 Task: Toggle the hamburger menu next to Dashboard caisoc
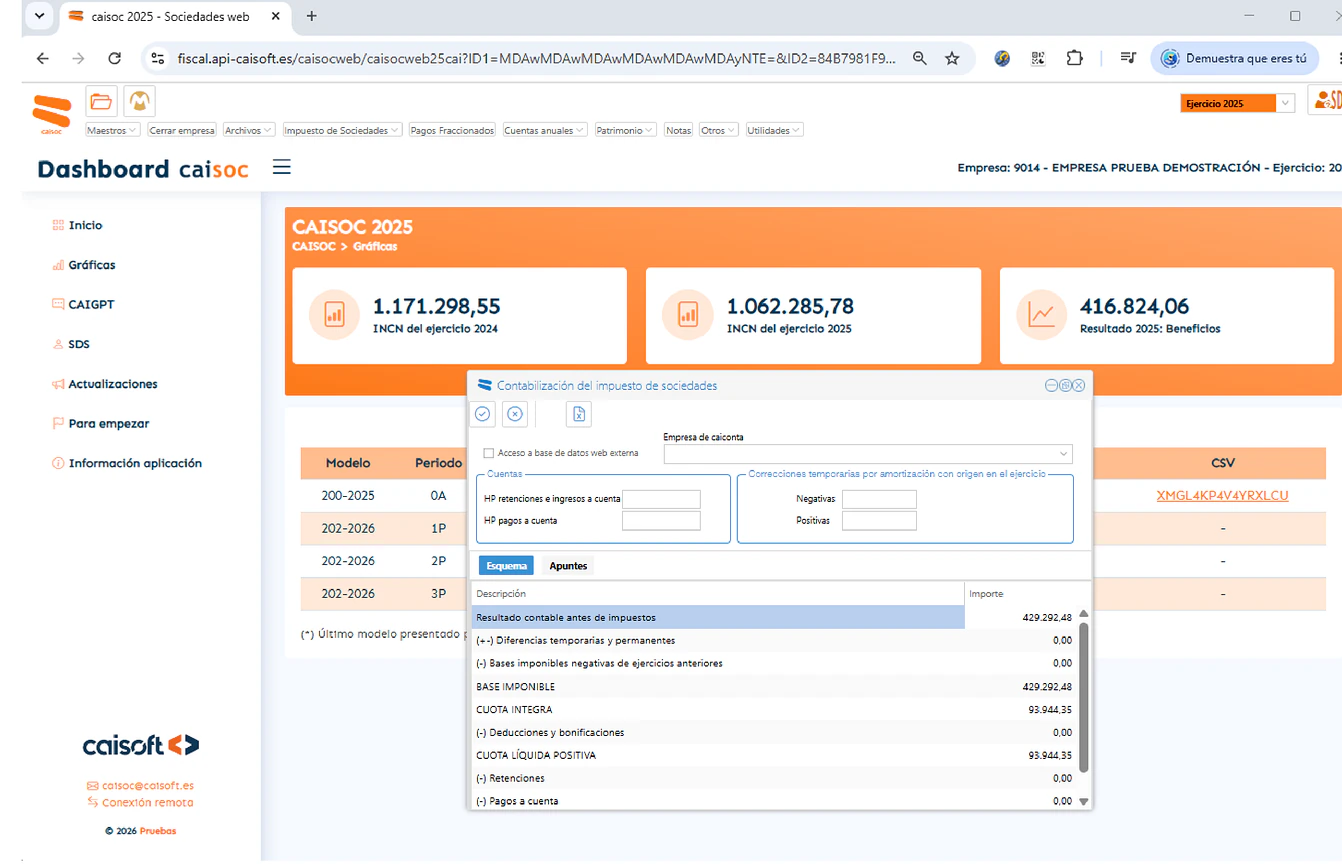[282, 167]
